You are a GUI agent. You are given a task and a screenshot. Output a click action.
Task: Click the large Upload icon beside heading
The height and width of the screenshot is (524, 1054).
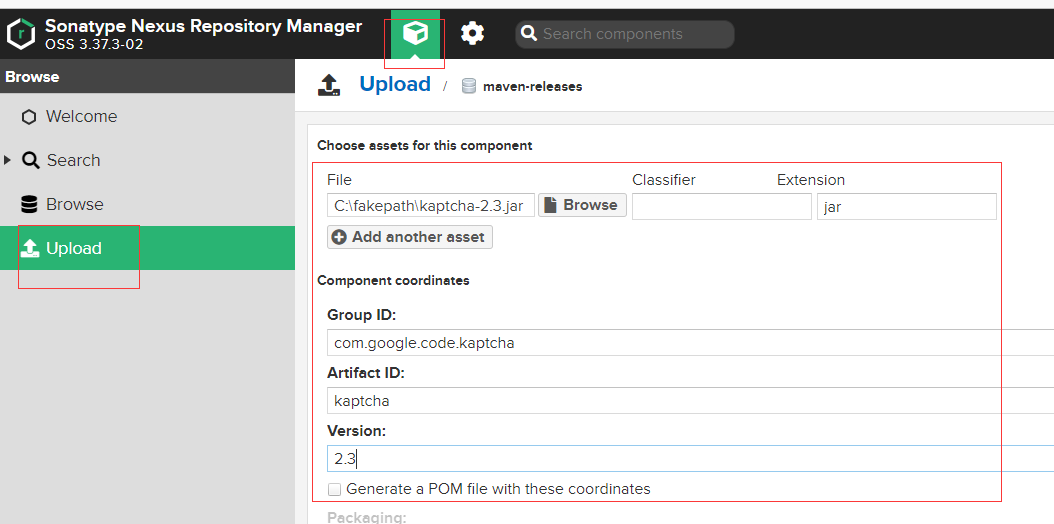point(329,85)
